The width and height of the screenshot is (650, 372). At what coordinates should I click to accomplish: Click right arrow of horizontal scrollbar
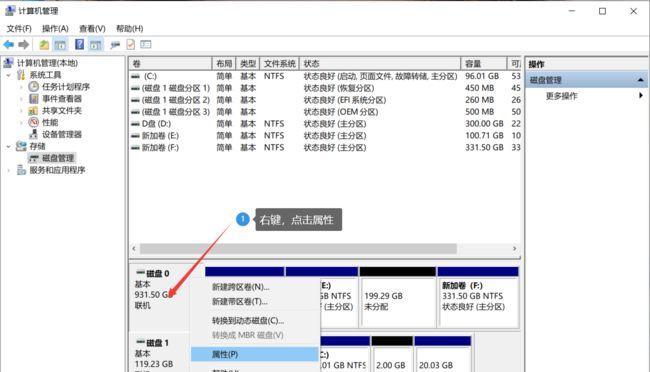[514, 248]
